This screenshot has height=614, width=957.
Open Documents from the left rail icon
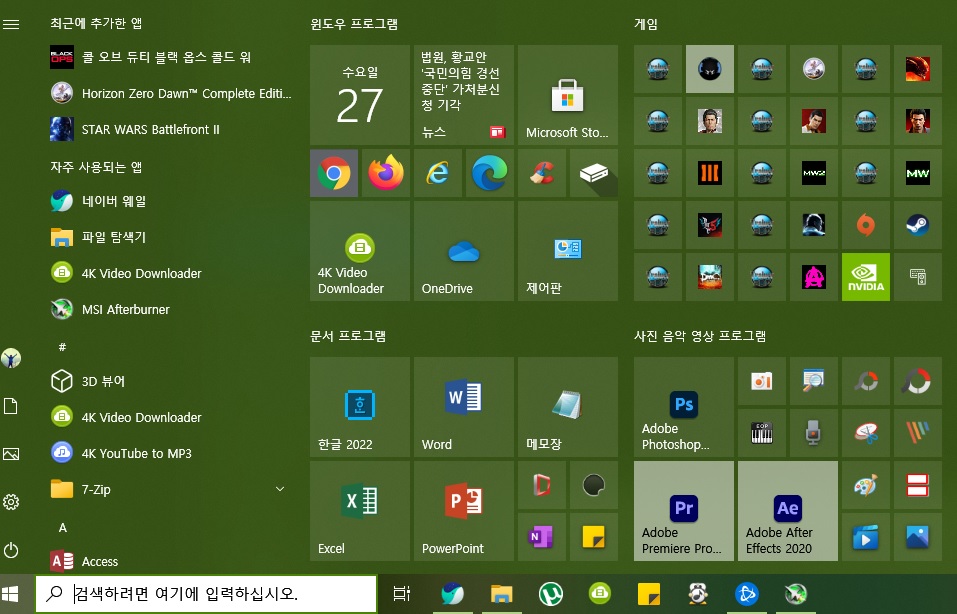[x=11, y=406]
